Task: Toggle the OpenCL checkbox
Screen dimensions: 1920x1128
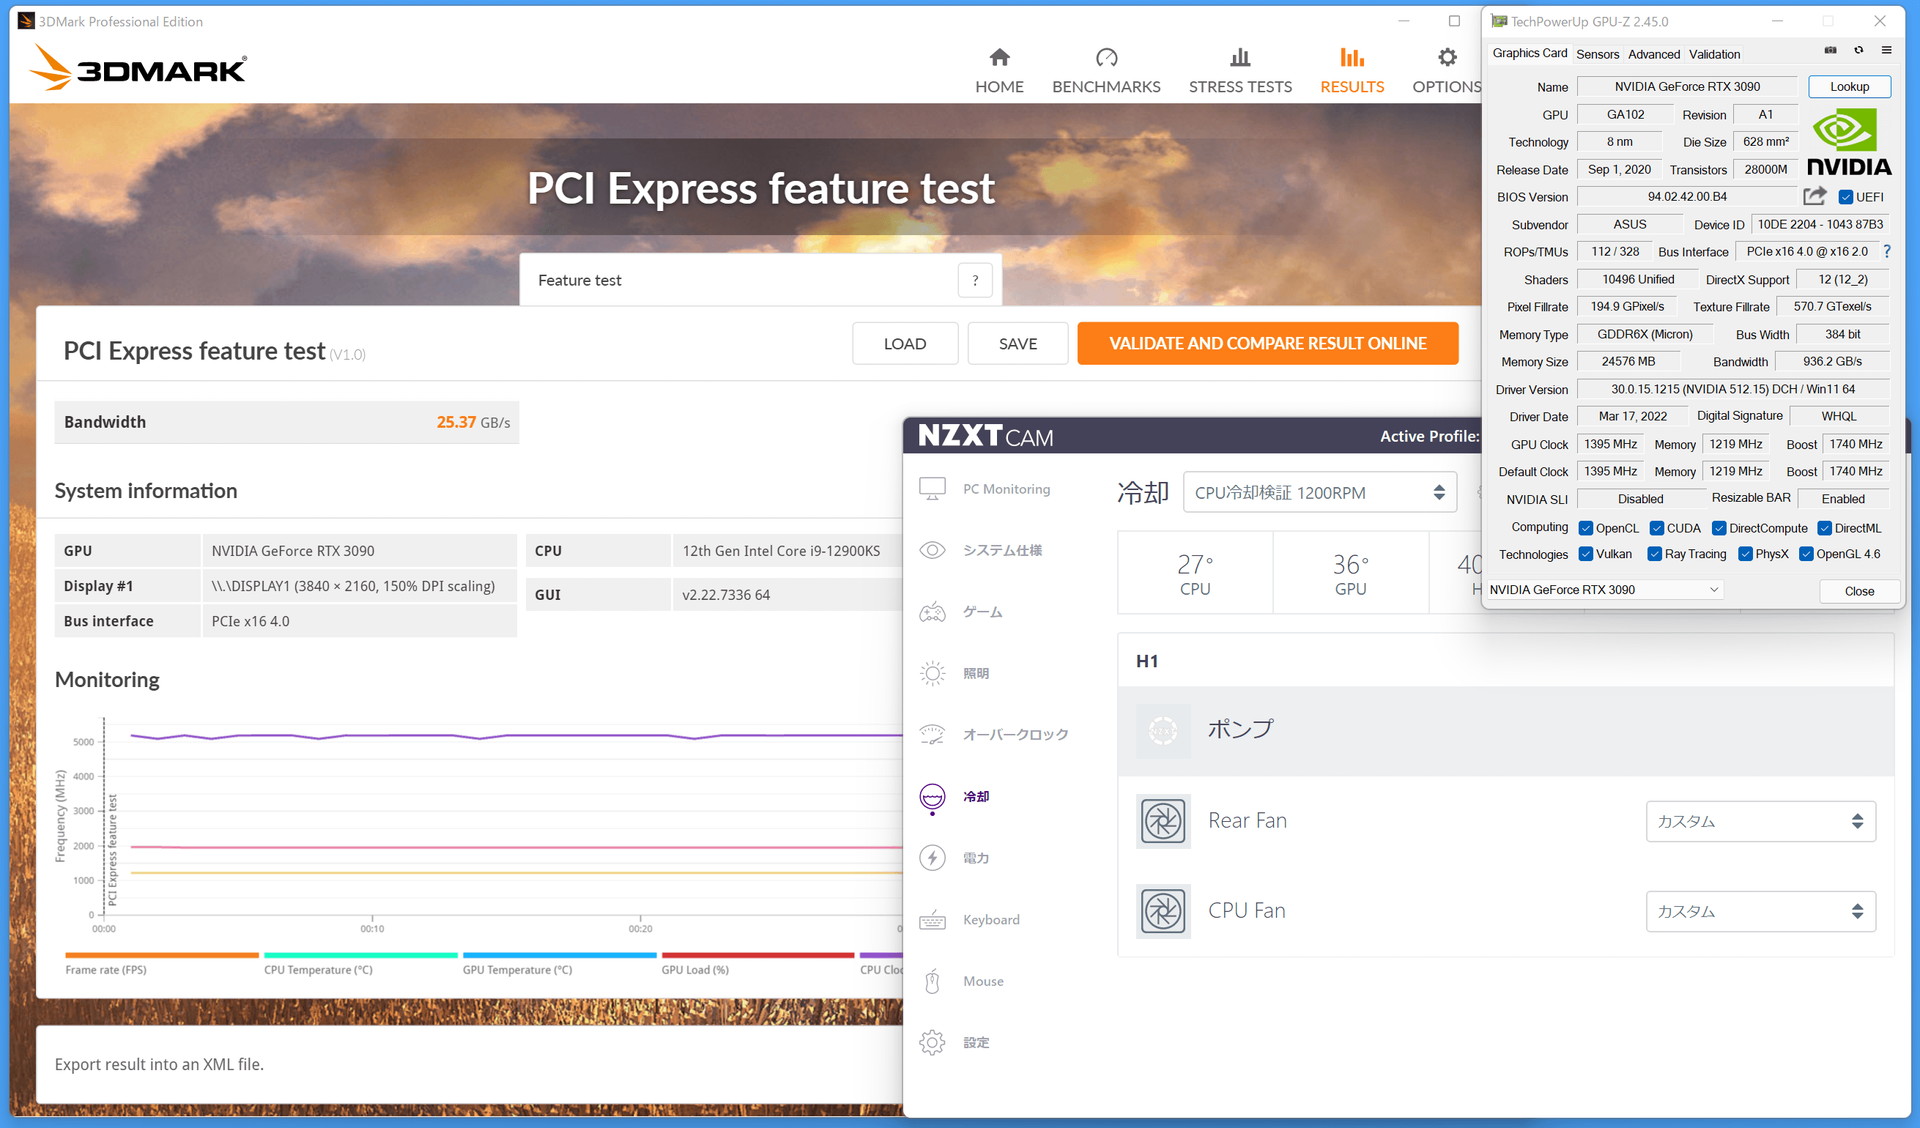Action: tap(1585, 528)
